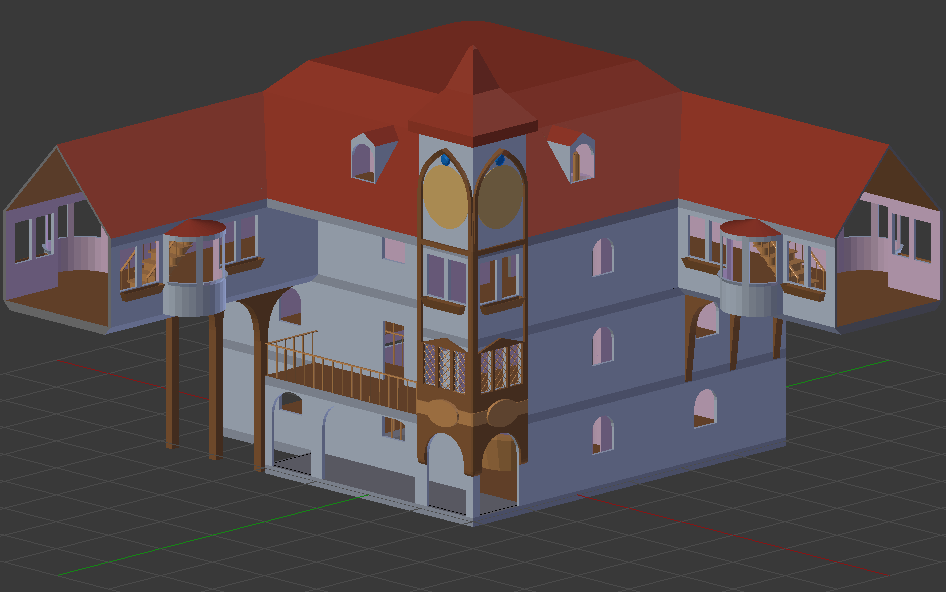946x592 pixels.
Task: Select the open gable end of the left wing
Action: click(x=57, y=238)
